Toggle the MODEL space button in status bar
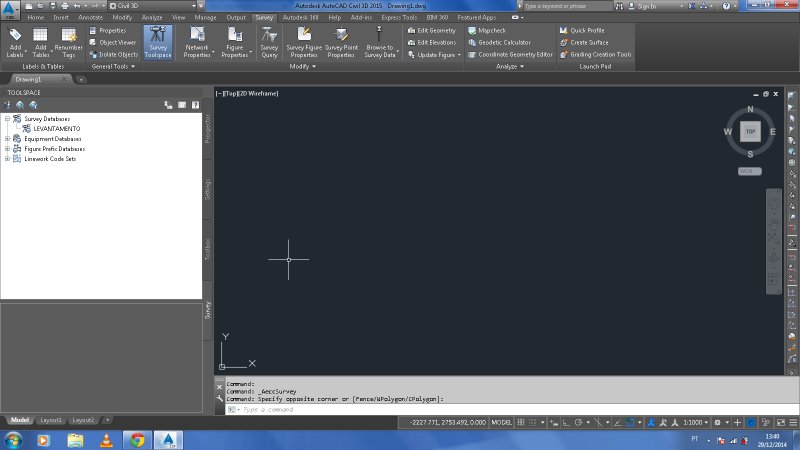This screenshot has height=450, width=800. coord(502,423)
